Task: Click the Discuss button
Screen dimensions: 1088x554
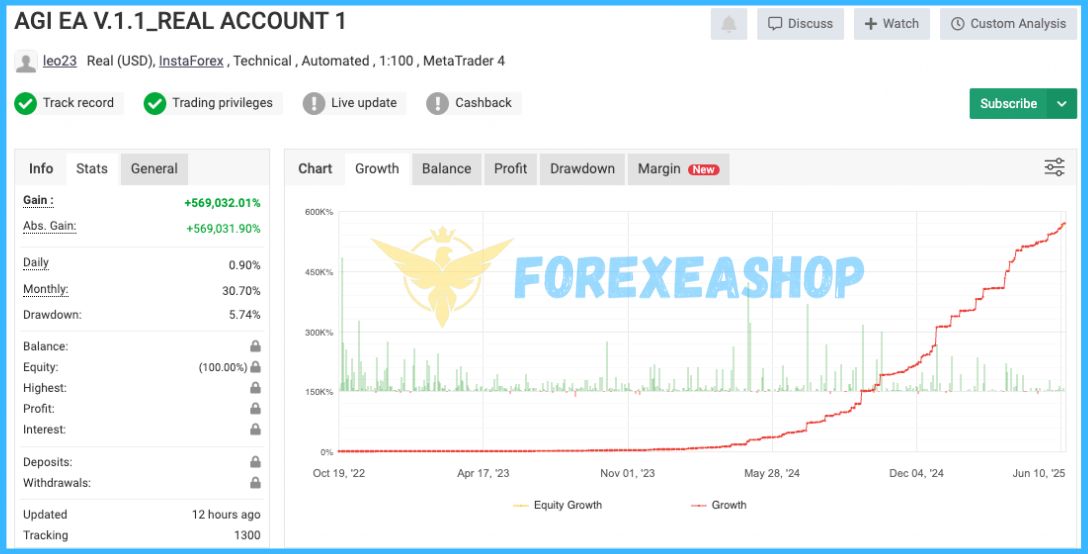Action: point(800,24)
